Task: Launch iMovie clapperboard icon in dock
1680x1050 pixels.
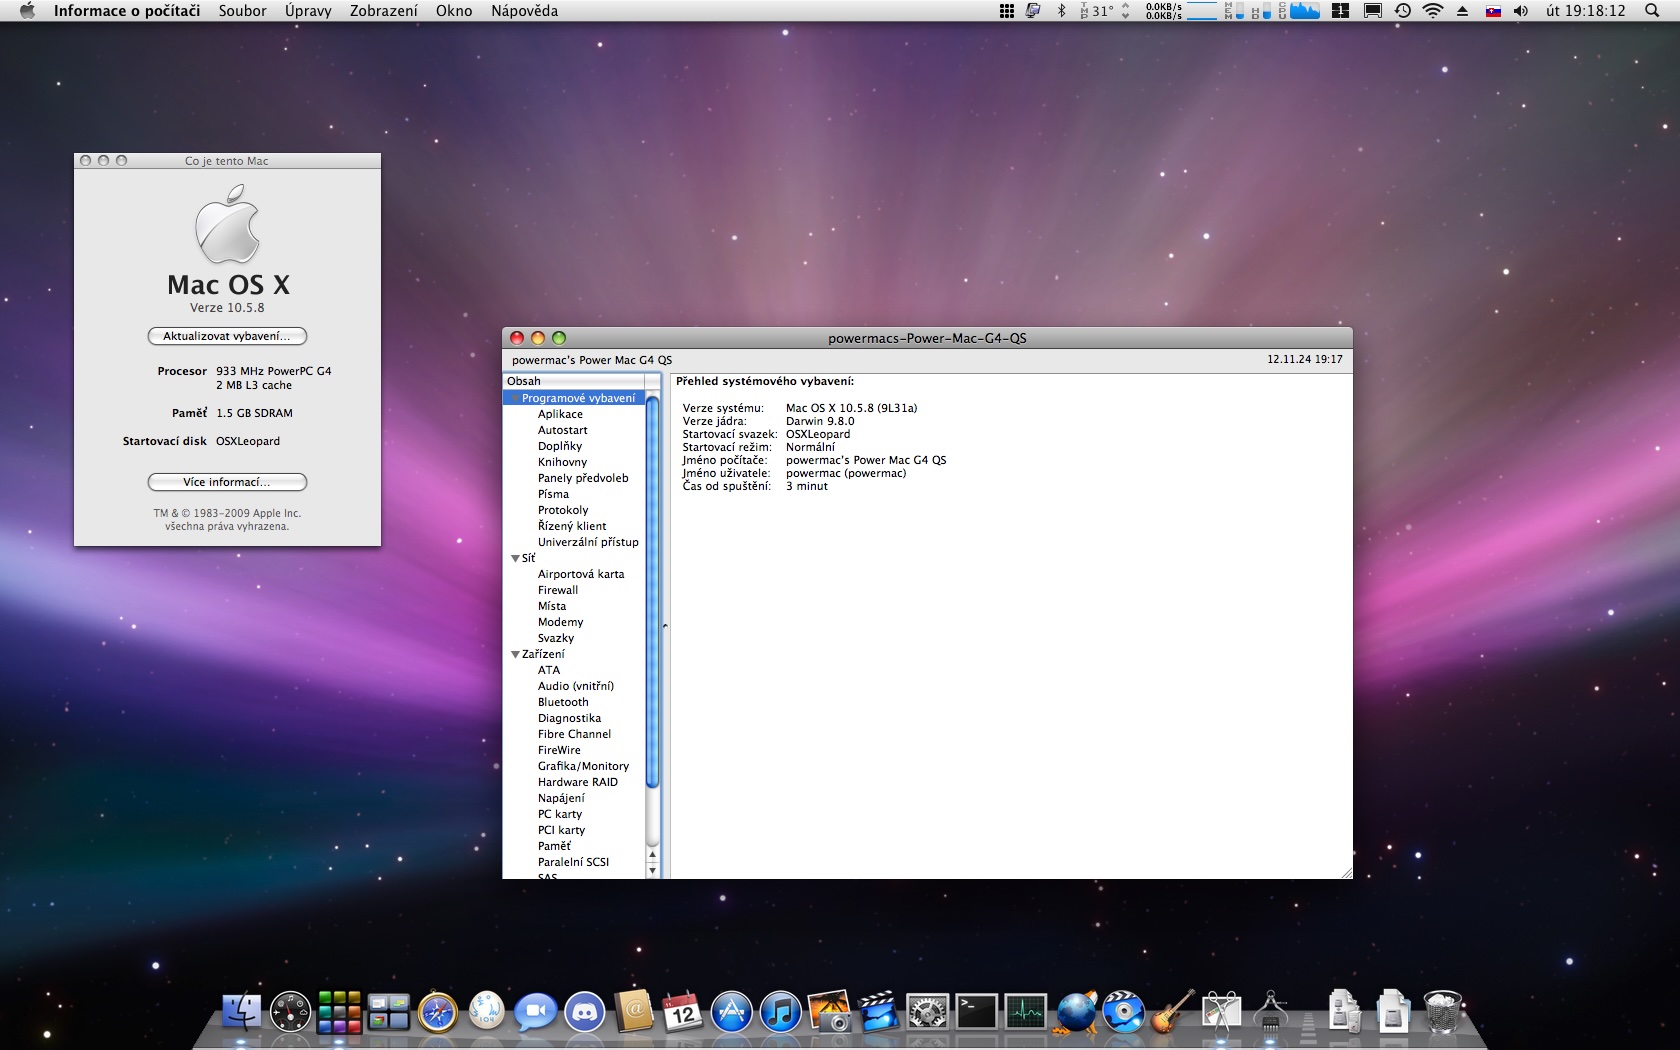Action: point(878,1012)
